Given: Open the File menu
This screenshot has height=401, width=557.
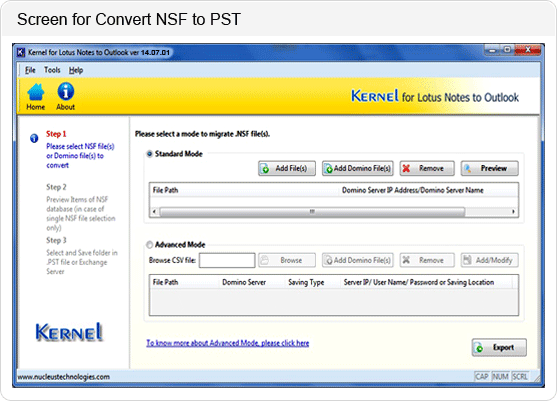Looking at the screenshot, I should (x=30, y=70).
